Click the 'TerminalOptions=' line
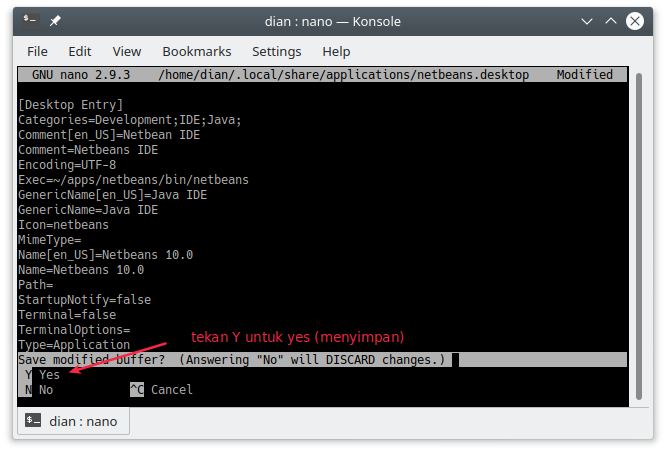Image resolution: width=666 pixels, height=452 pixels. tap(74, 329)
